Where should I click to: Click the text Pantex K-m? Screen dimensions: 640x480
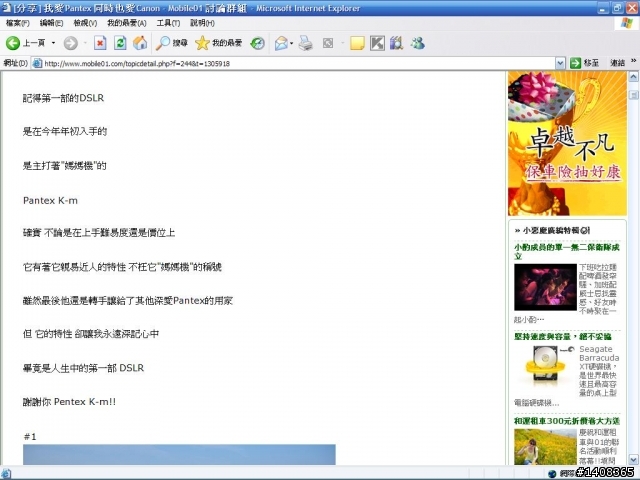[x=50, y=200]
